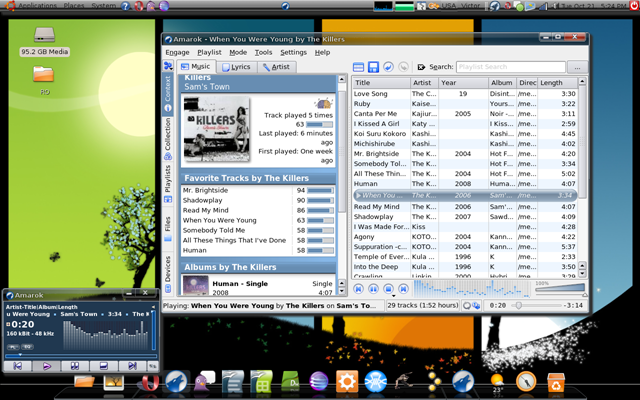Image resolution: width=640 pixels, height=400 pixels.
Task: Toggle time display mode beside 0:20
Action: click(8, 324)
